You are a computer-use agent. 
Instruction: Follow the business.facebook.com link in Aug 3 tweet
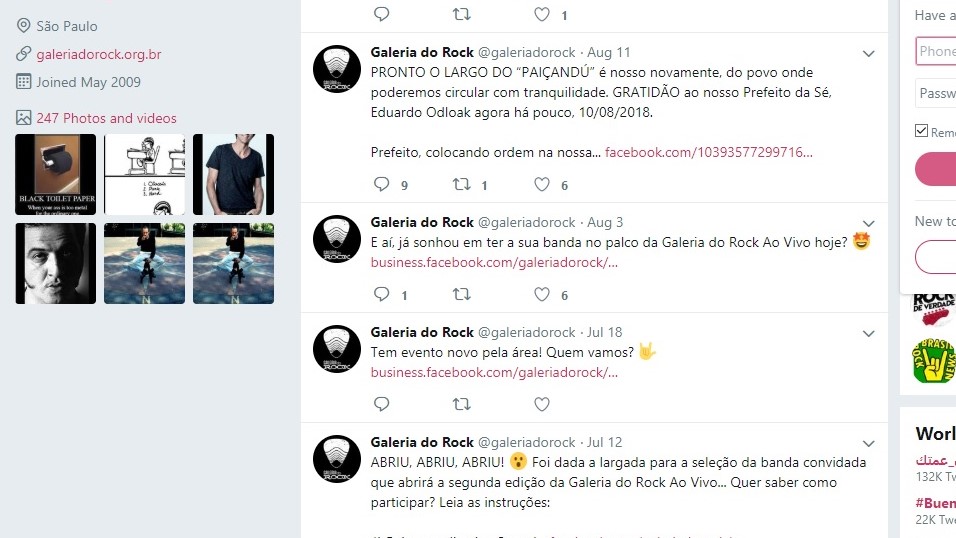pos(494,262)
